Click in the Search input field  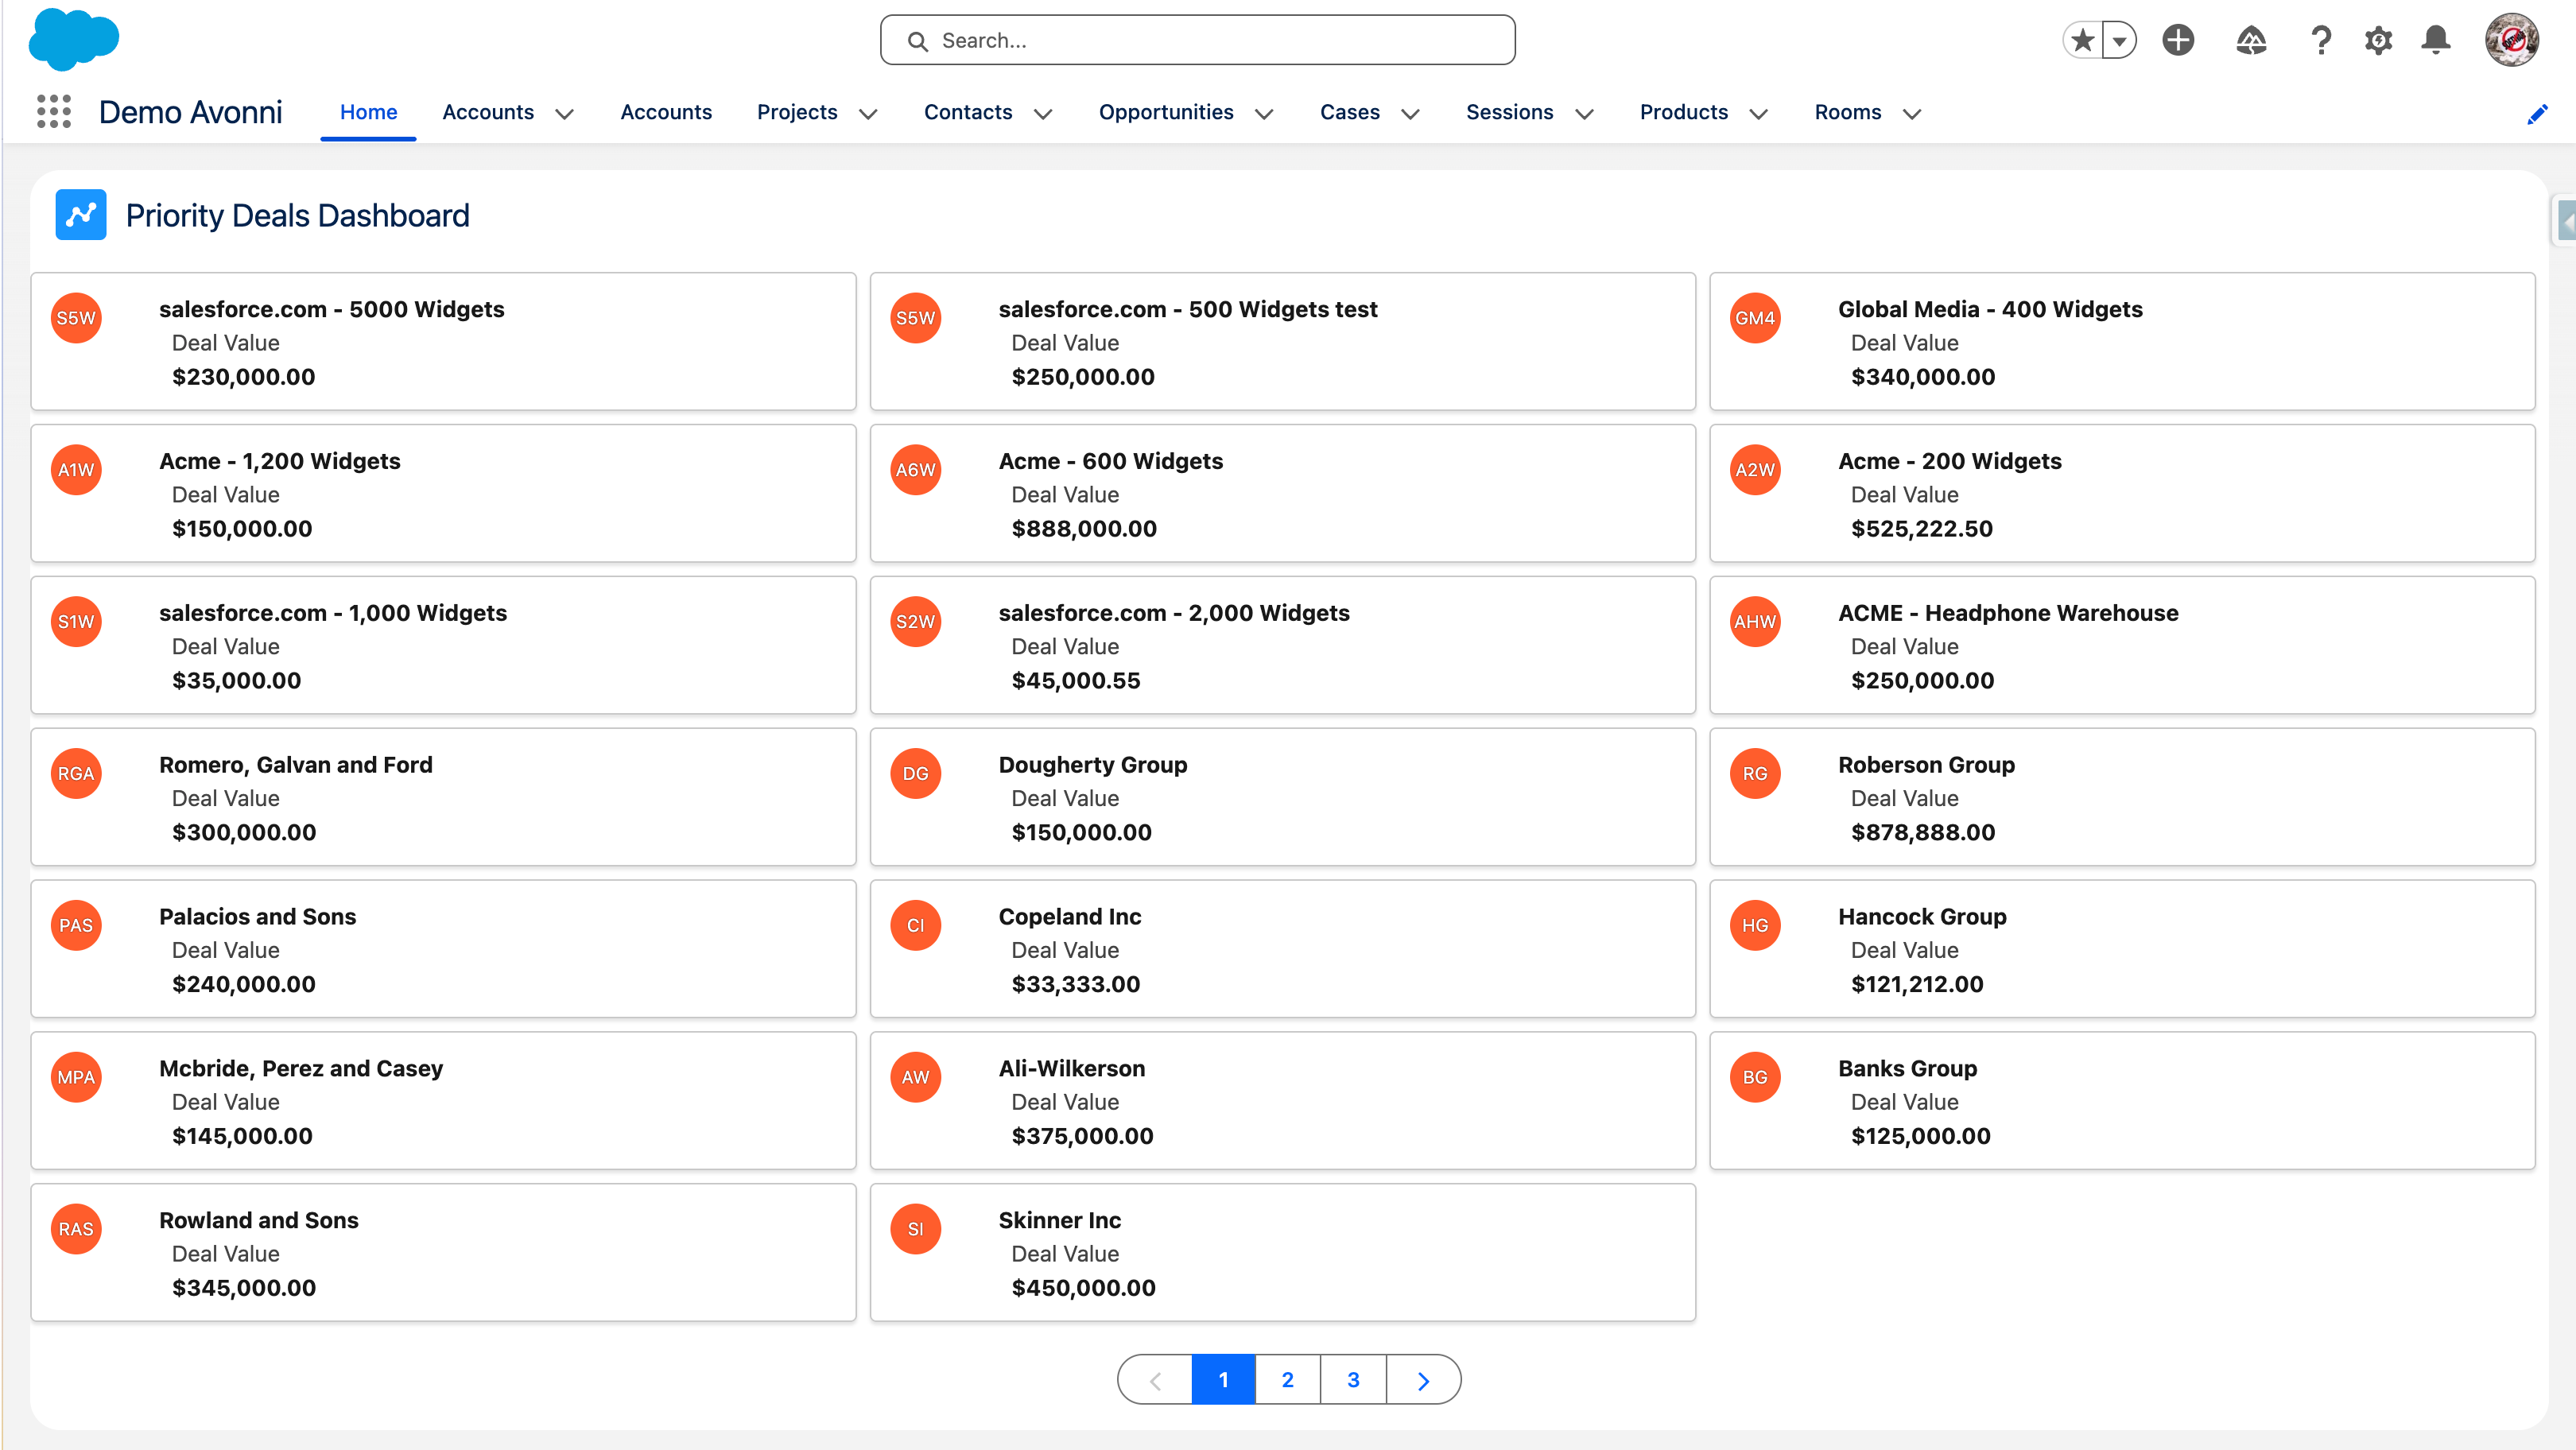point(1197,40)
